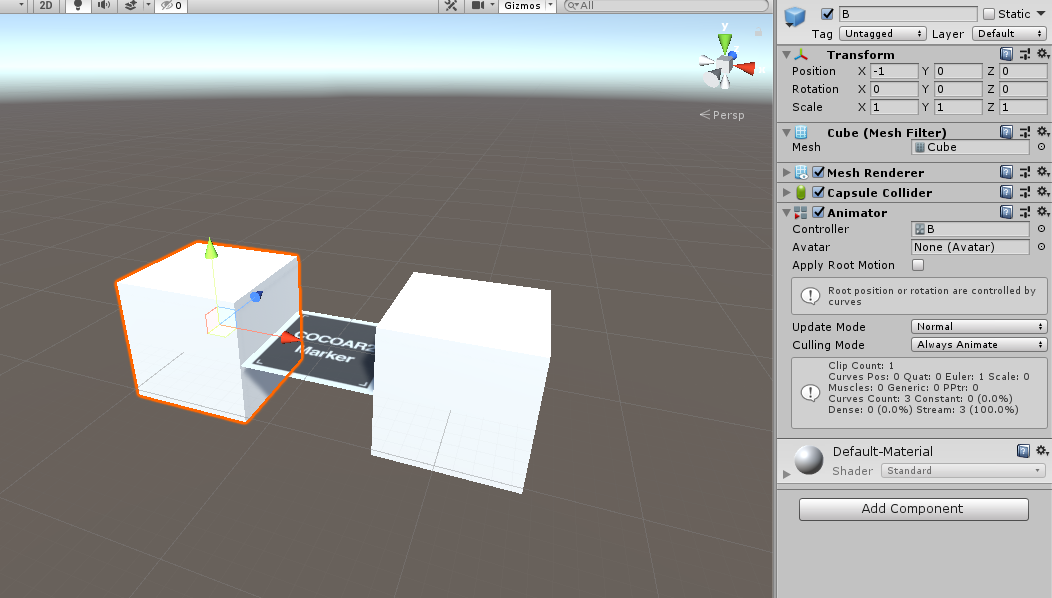This screenshot has height=598, width=1052.
Task: Open Animator gear settings menu
Action: pos(1043,212)
